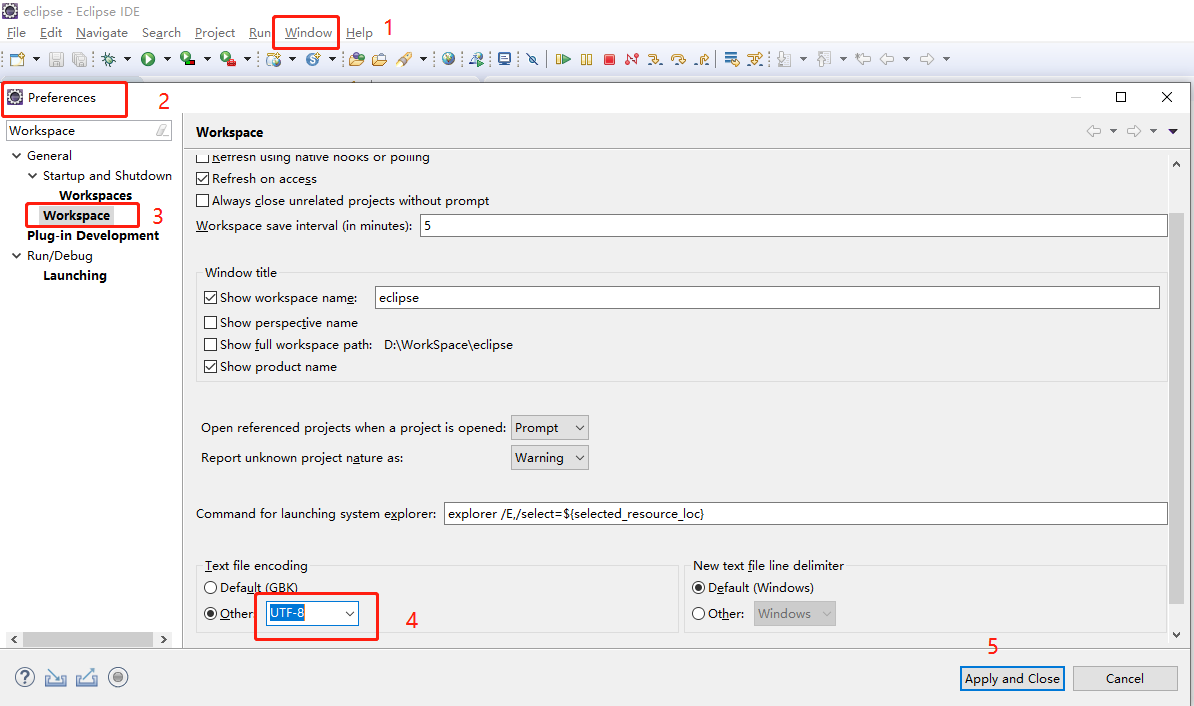The width and height of the screenshot is (1194, 706).
Task: Enable Show perspective name checkbox
Action: 211,323
